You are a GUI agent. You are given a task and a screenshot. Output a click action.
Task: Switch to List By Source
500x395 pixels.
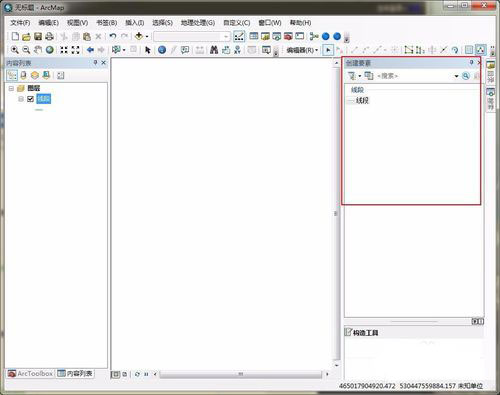(x=23, y=76)
